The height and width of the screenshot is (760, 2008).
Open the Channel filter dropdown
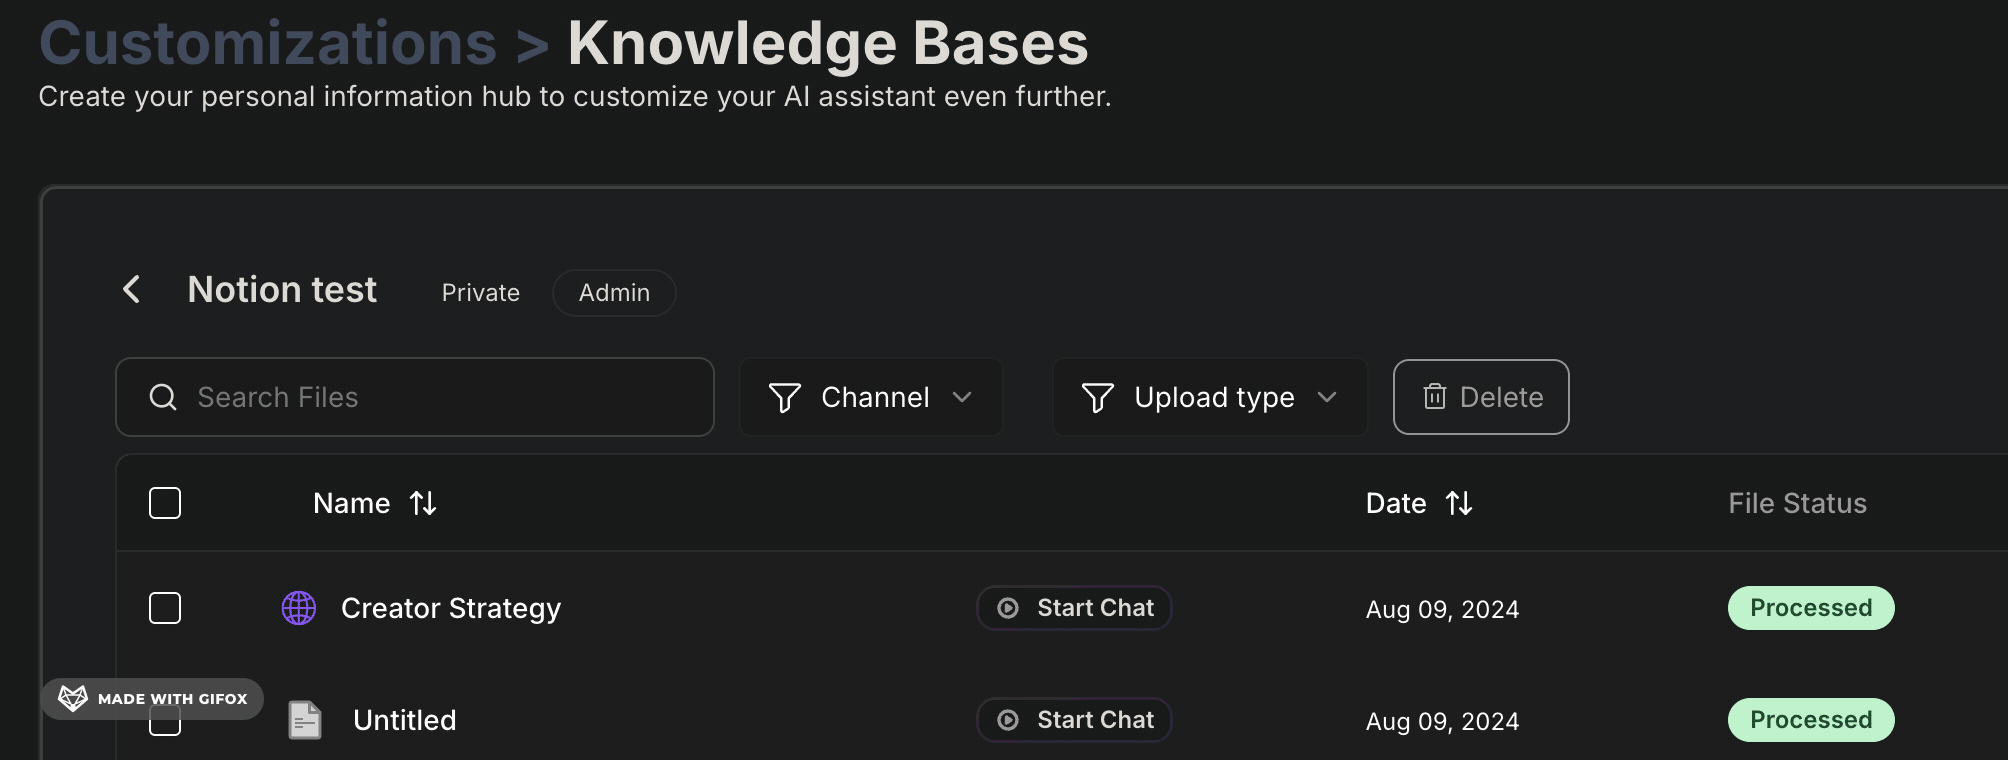871,397
